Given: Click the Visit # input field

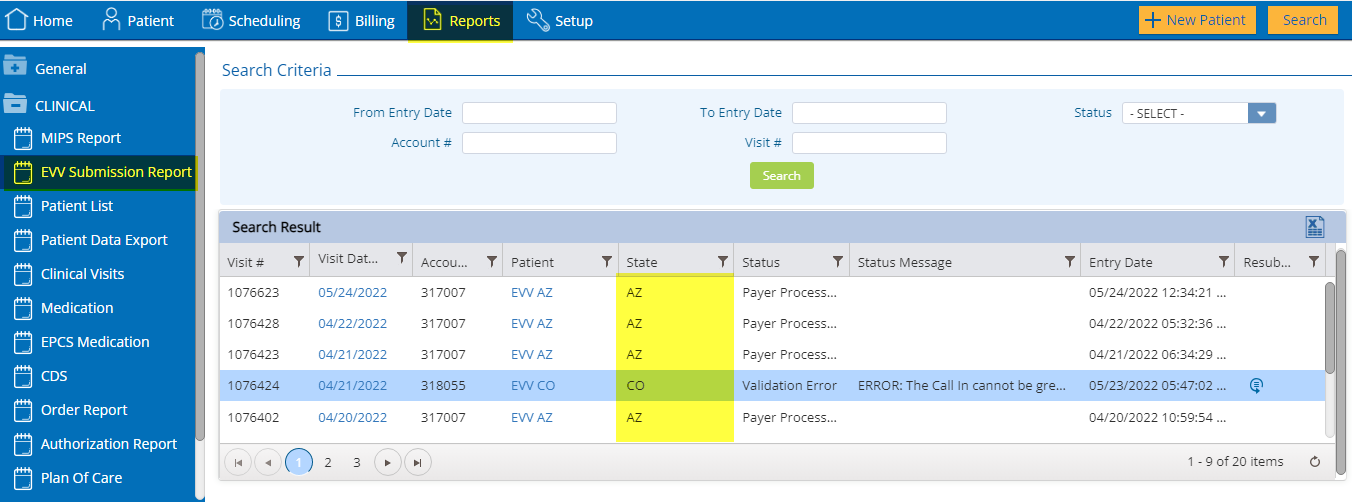Looking at the screenshot, I should [869, 143].
